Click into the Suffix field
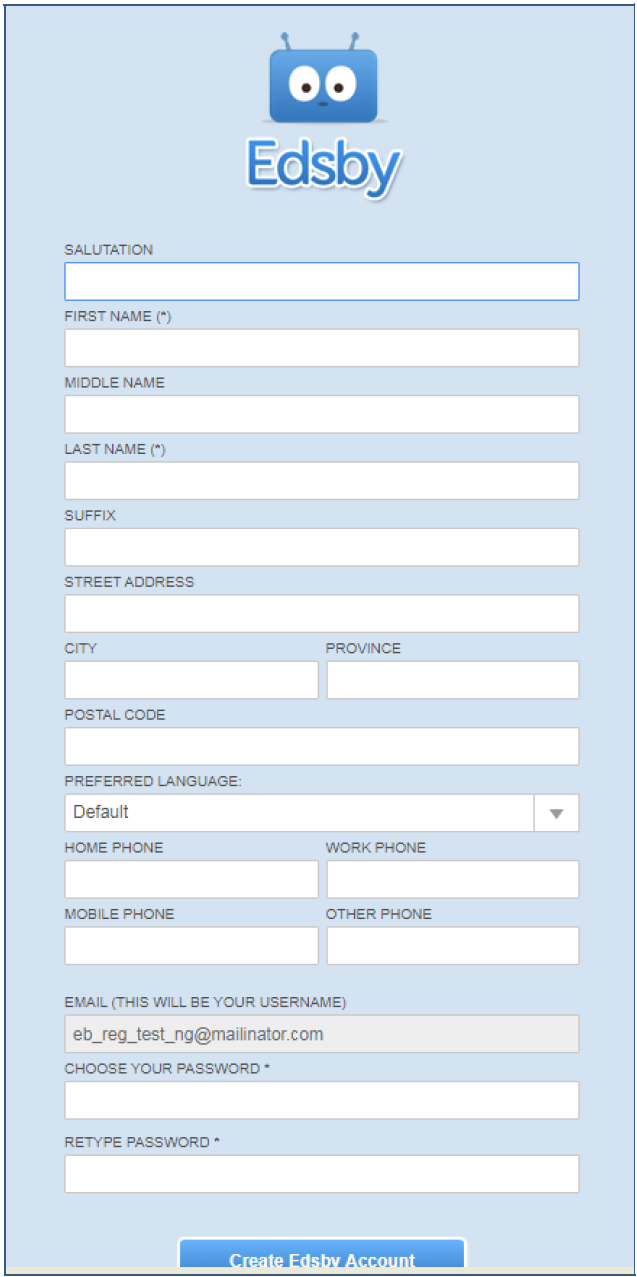 [x=322, y=547]
